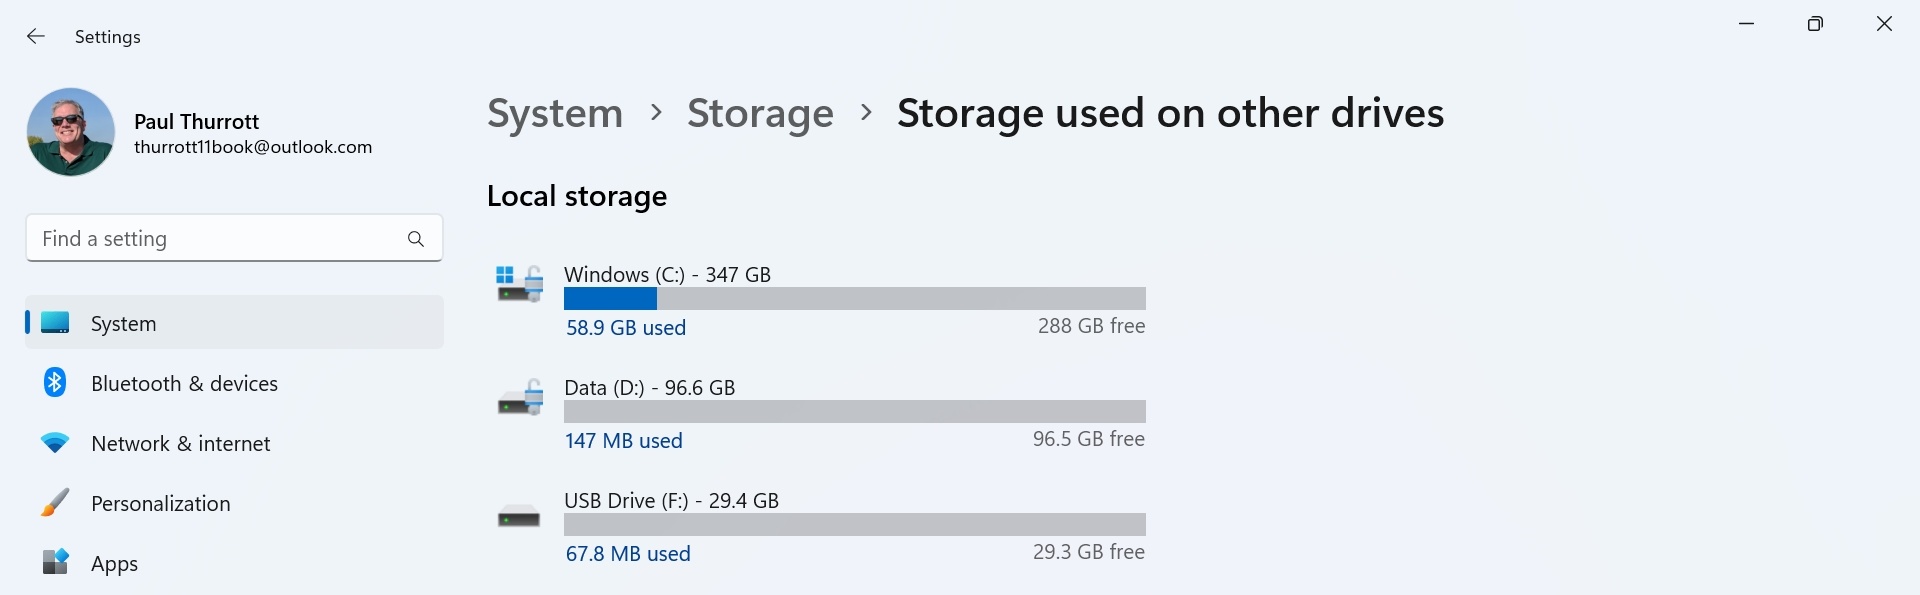Navigate to Storage breadcrumb
1920x595 pixels.
coord(760,113)
